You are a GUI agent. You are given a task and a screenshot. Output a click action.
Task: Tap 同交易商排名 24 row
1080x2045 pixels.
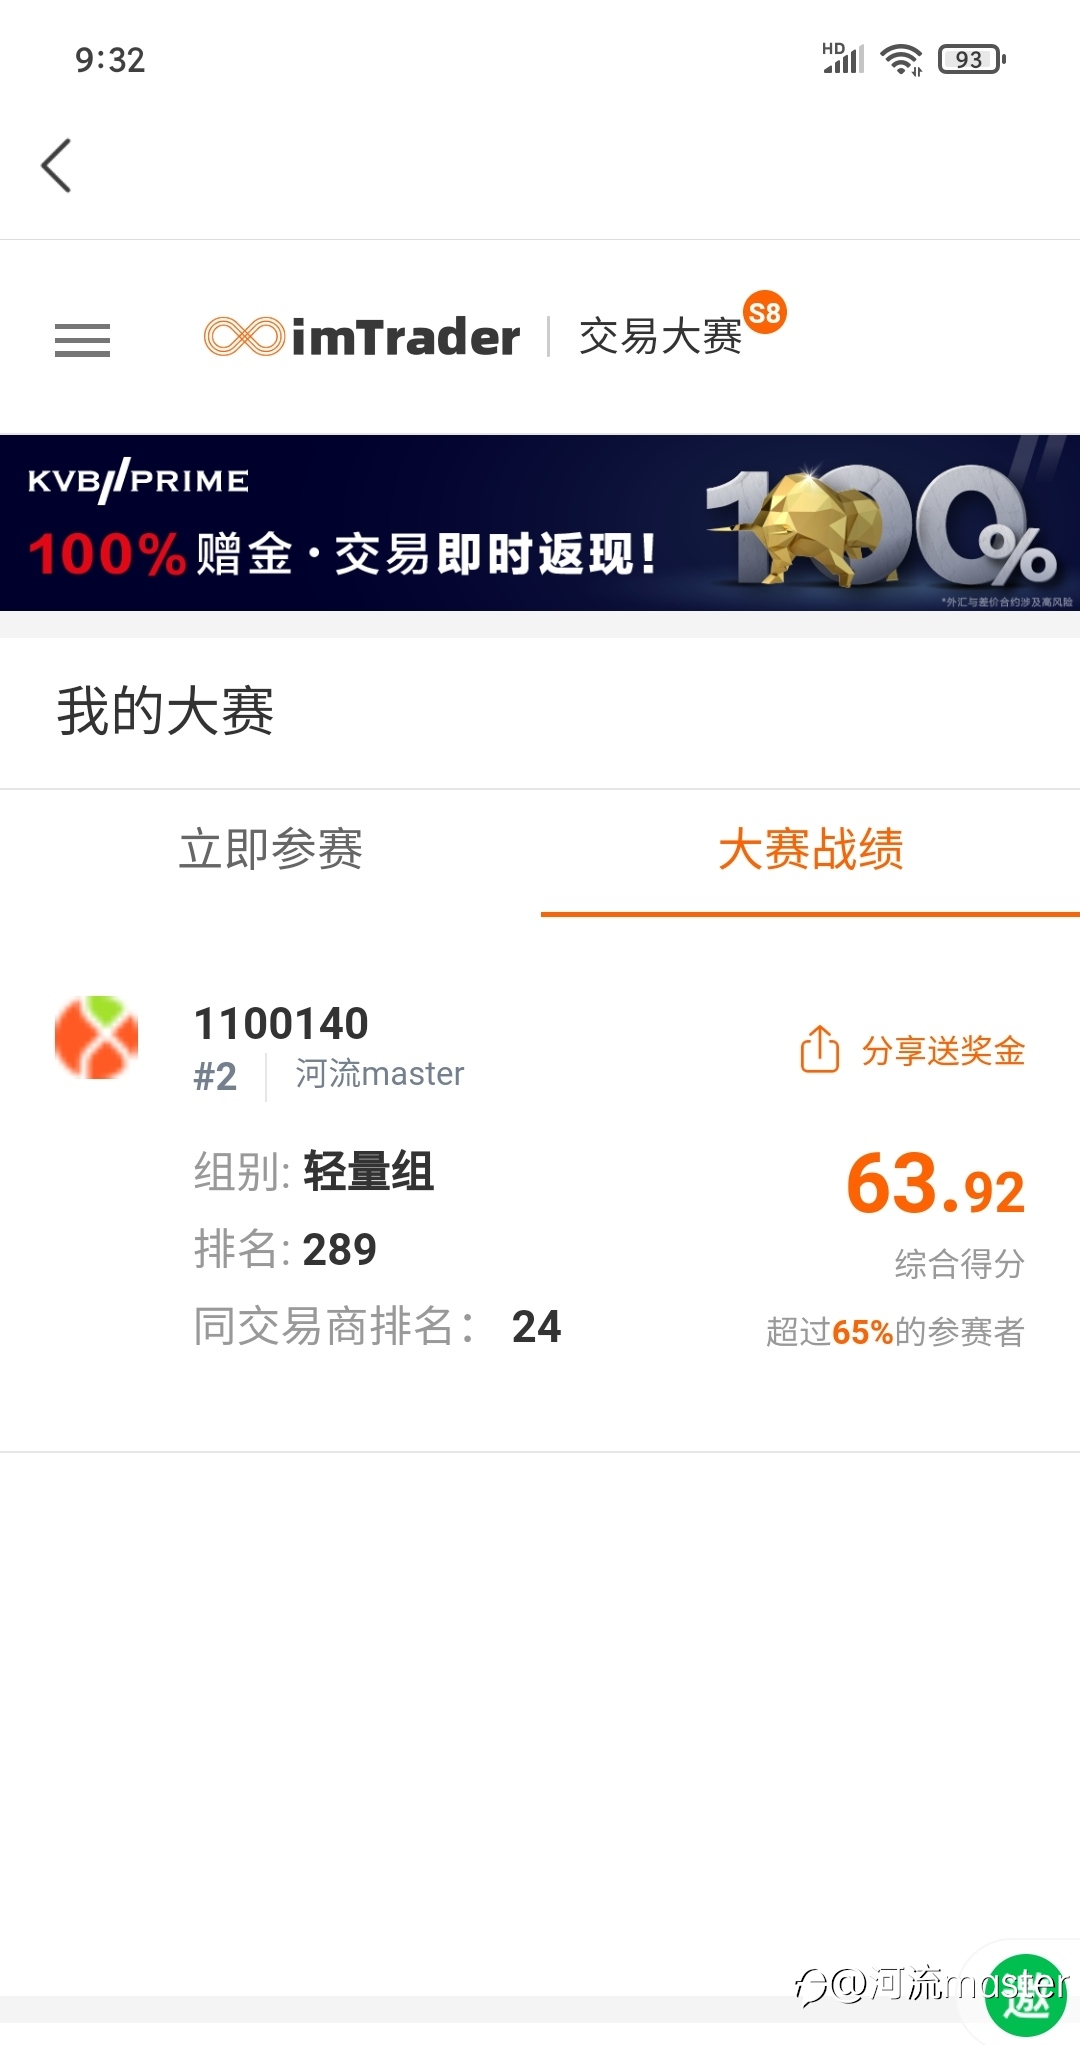377,1327
